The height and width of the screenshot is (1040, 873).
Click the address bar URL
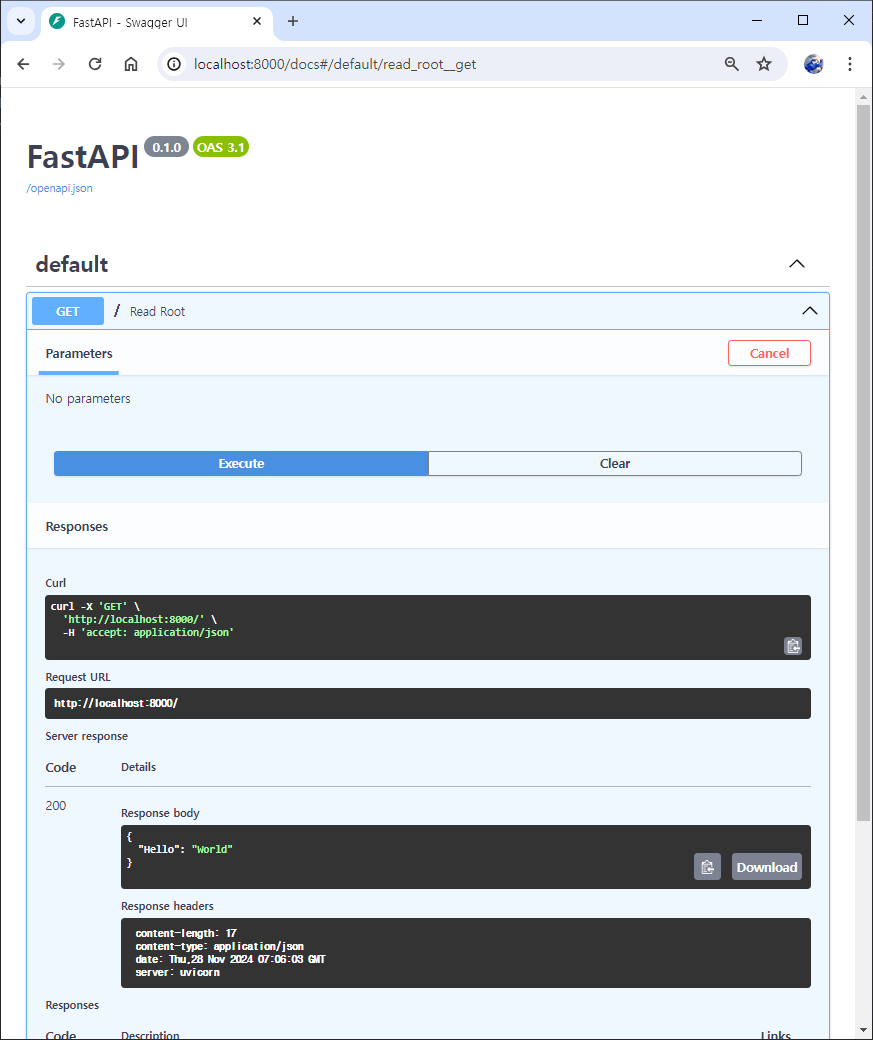(335, 64)
